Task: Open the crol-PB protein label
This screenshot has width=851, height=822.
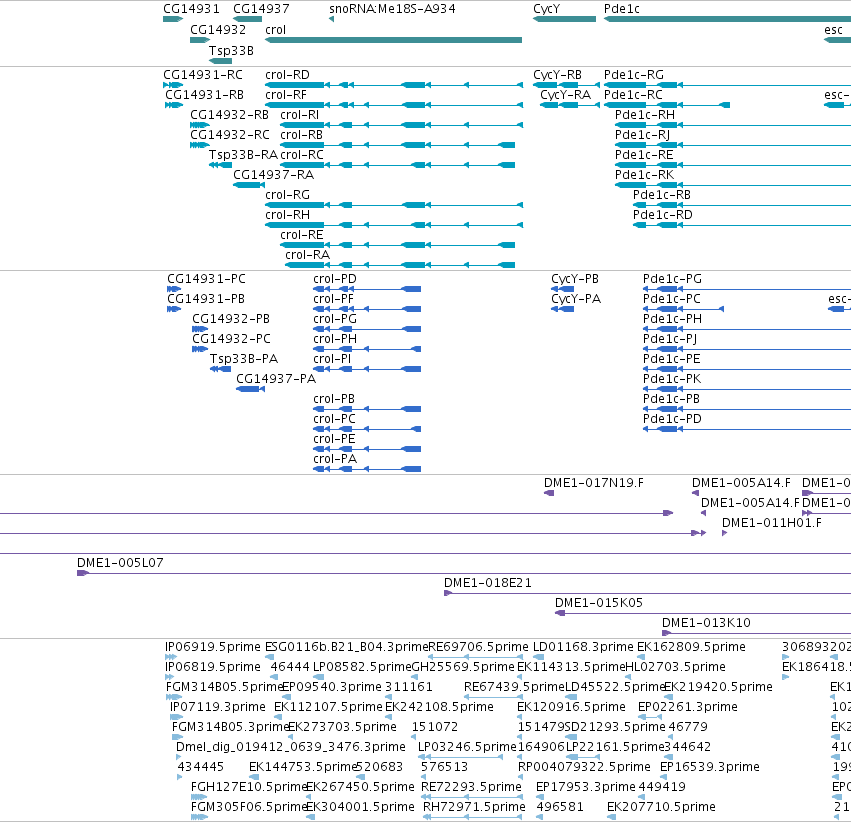Action: tap(334, 398)
